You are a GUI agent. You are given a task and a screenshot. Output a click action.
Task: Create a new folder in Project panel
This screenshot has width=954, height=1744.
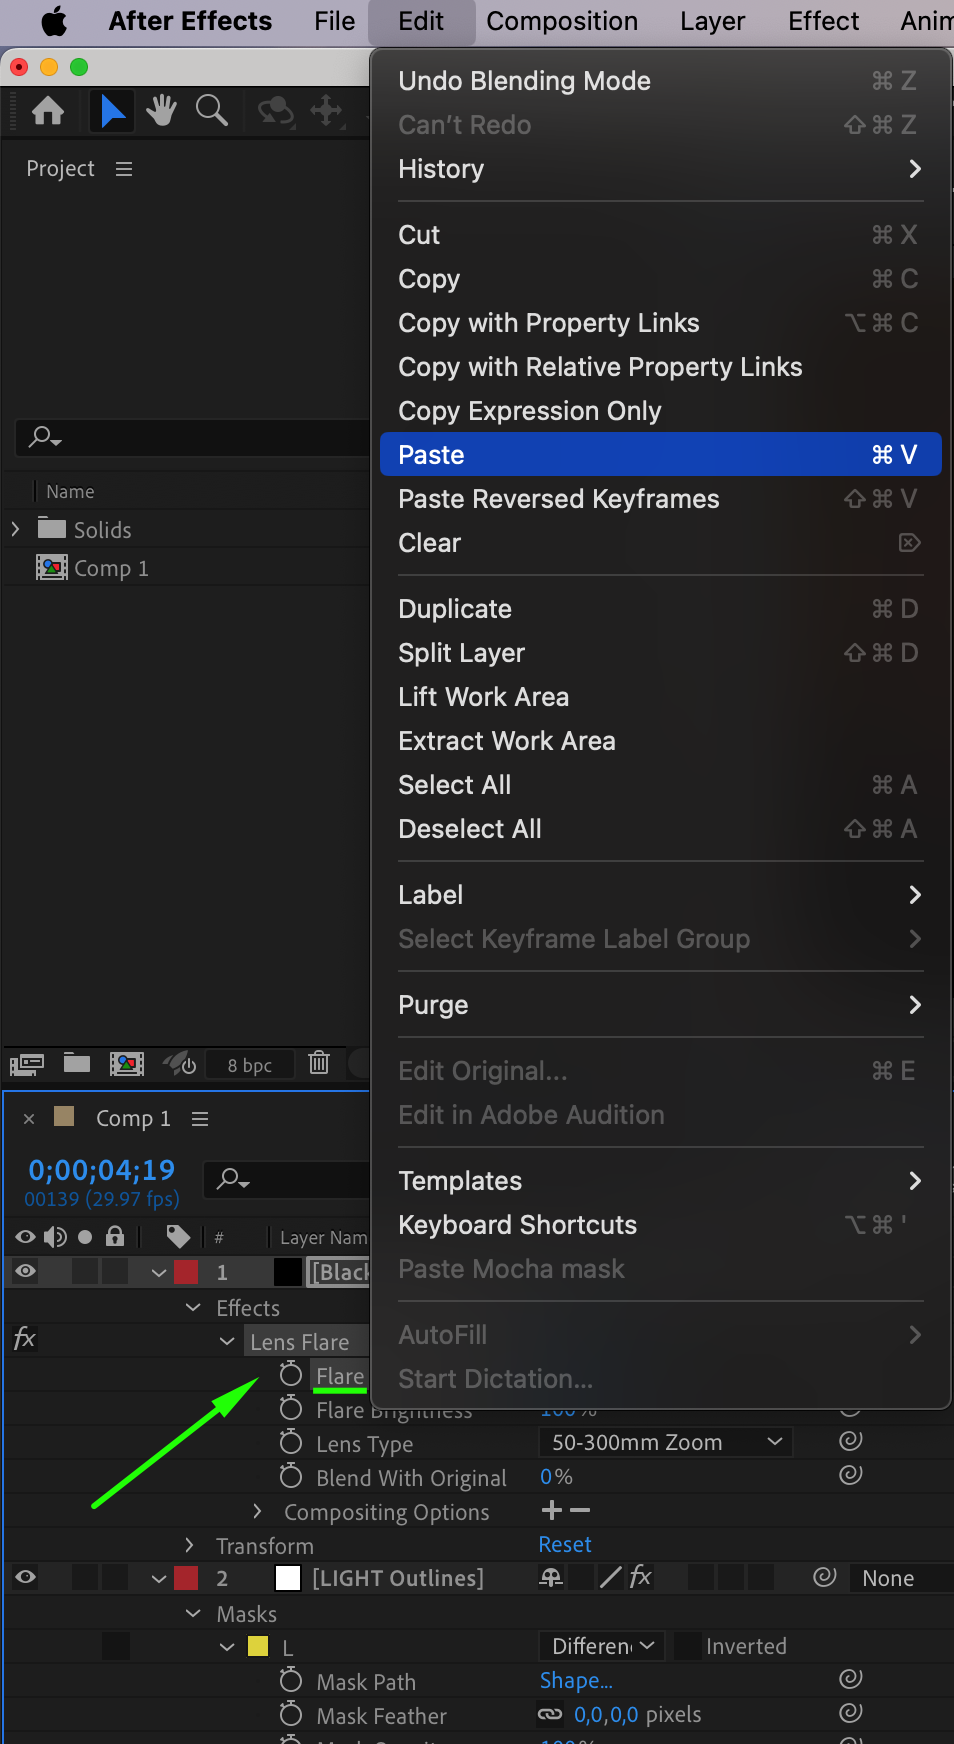77,1063
